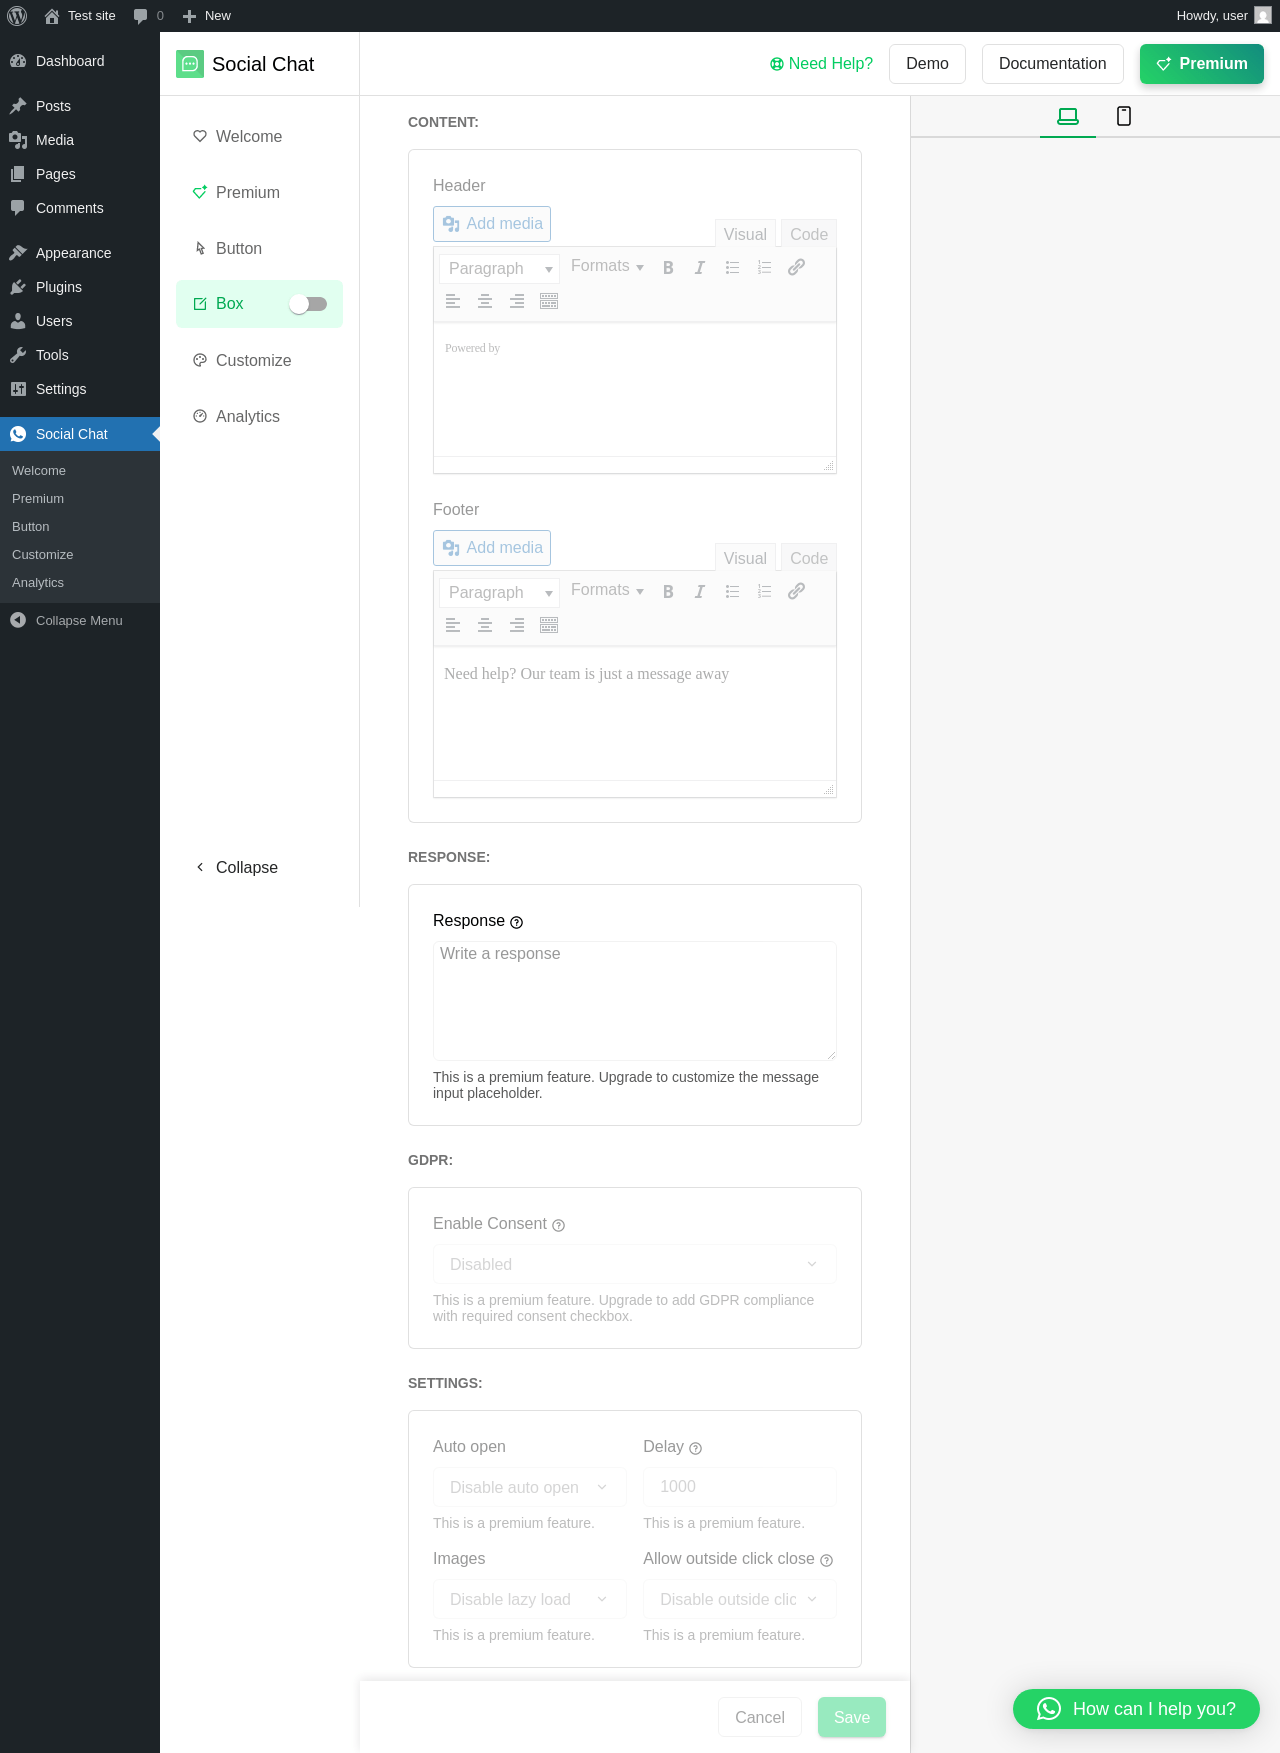Open the Header Paragraph format dropdown
This screenshot has height=1753, width=1280.
[499, 268]
